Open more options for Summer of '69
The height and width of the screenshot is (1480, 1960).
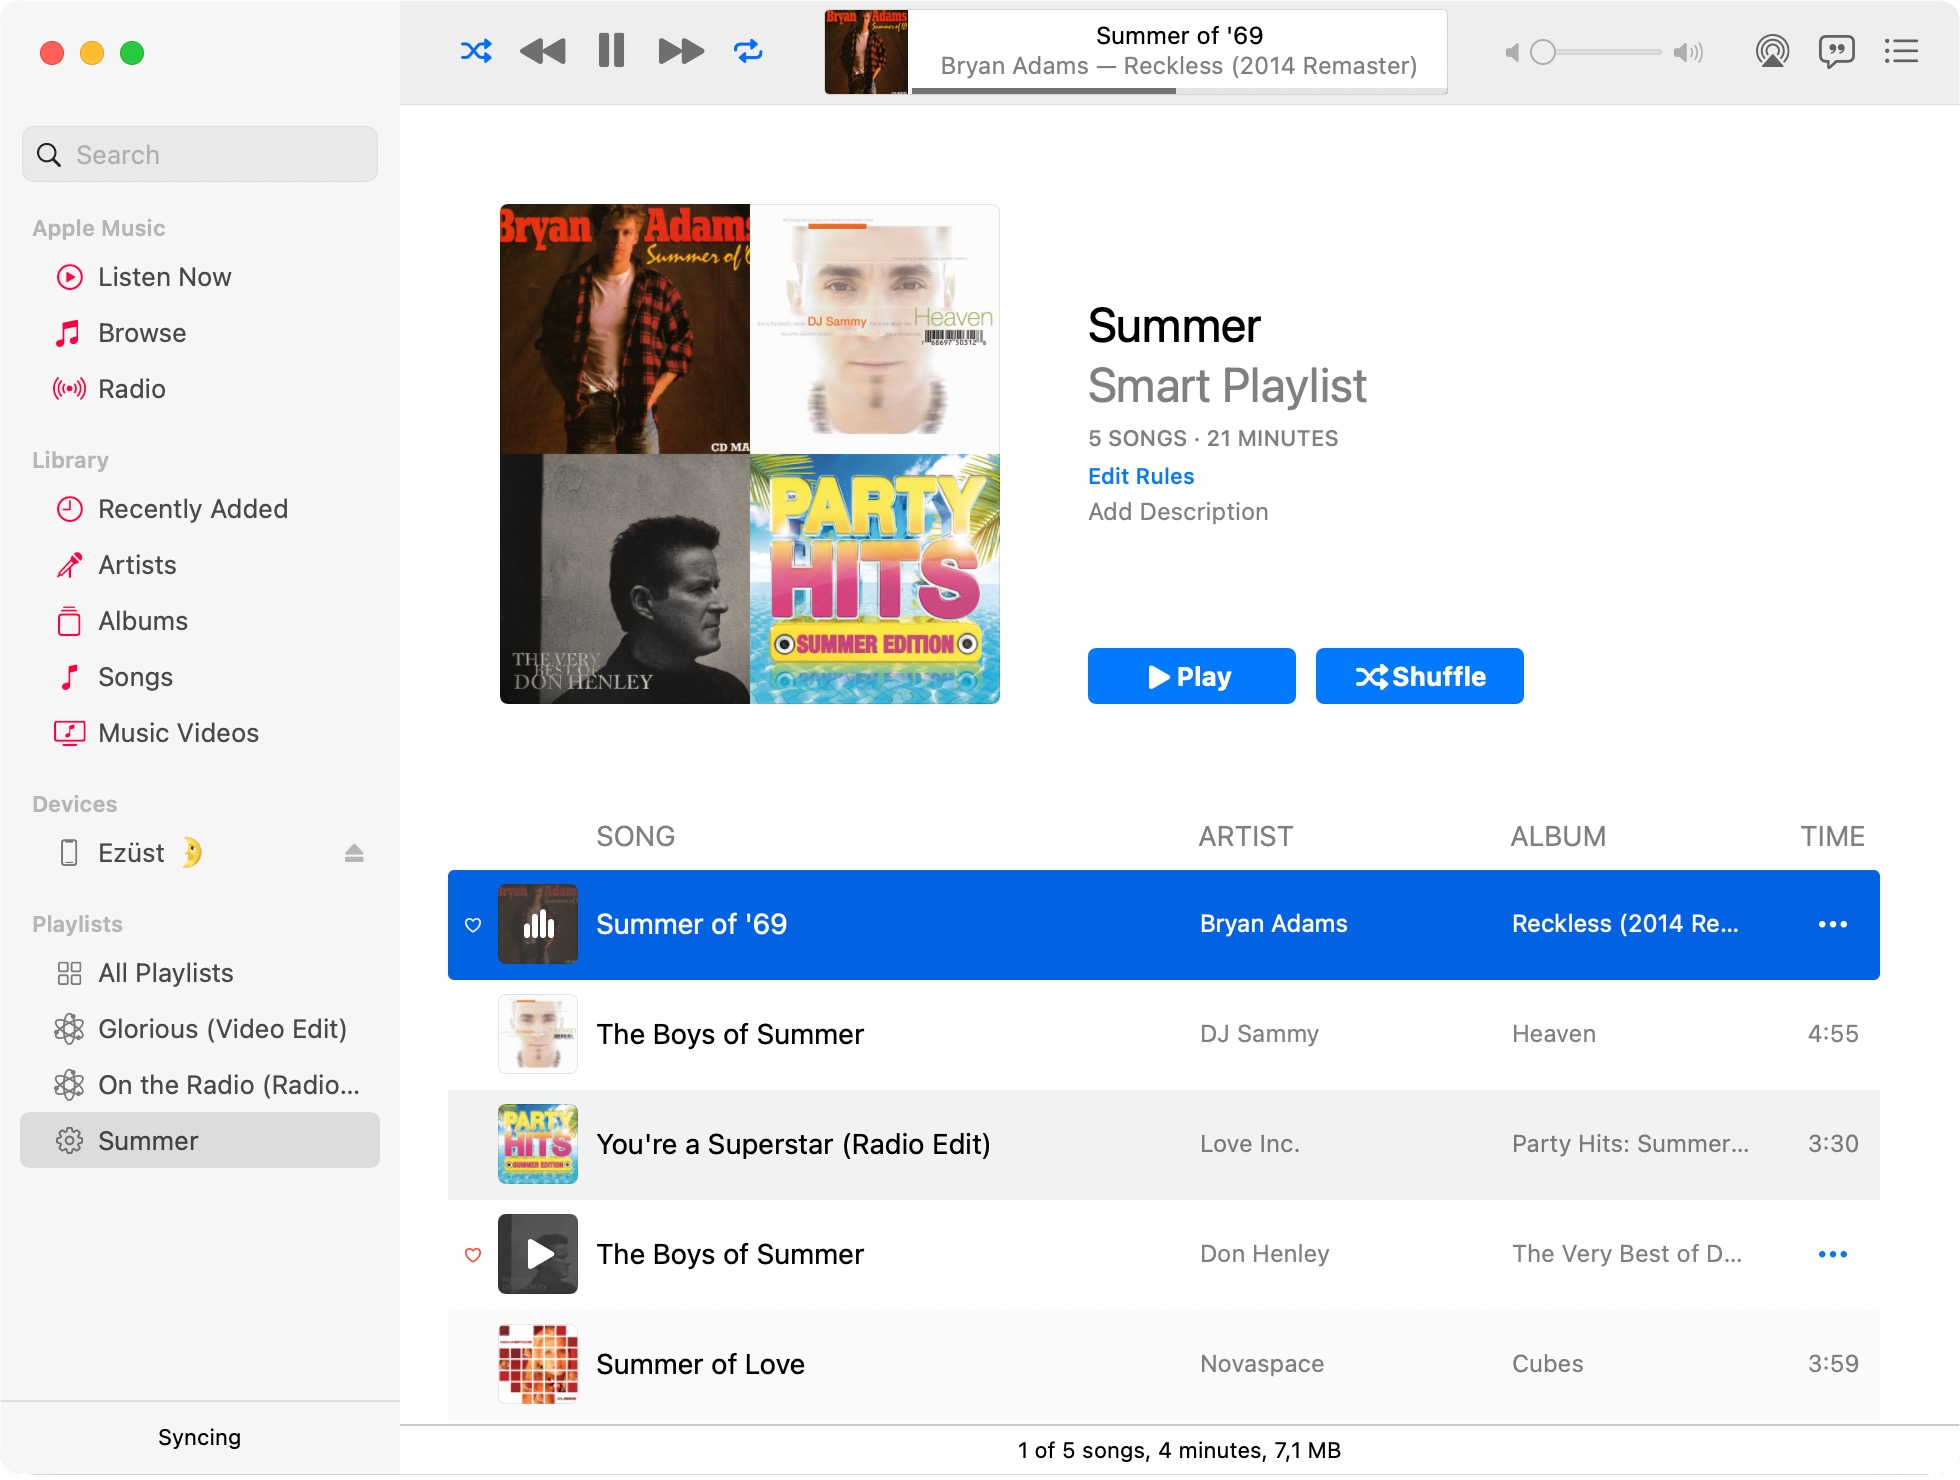(x=1832, y=924)
